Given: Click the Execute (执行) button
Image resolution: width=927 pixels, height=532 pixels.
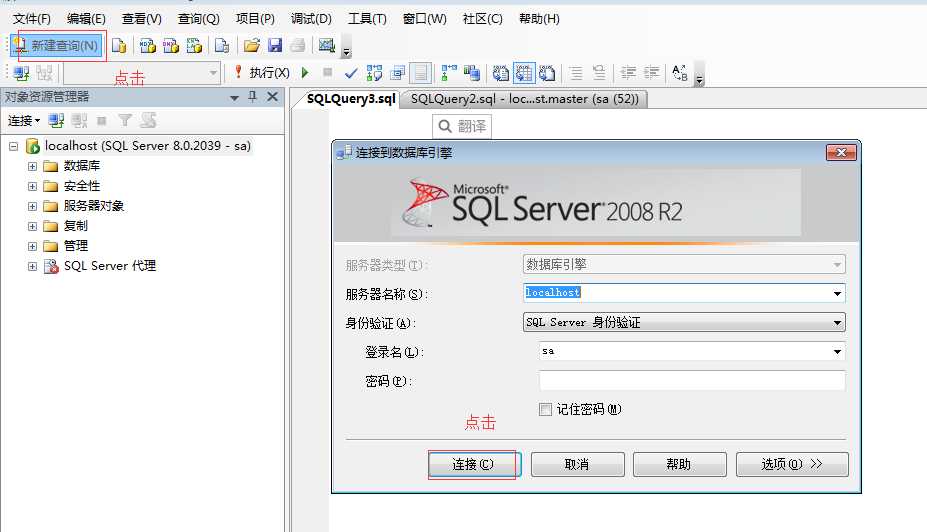Looking at the screenshot, I should pyautogui.click(x=262, y=73).
